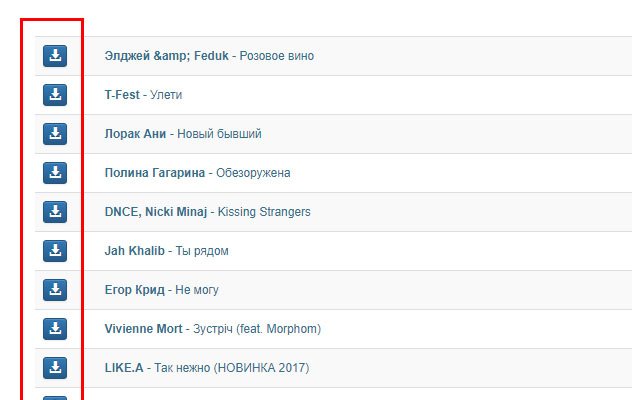Viewport: 632px width, 400px height.
Task: Download Полина Гагарина Обезоружена track
Action: (x=55, y=173)
